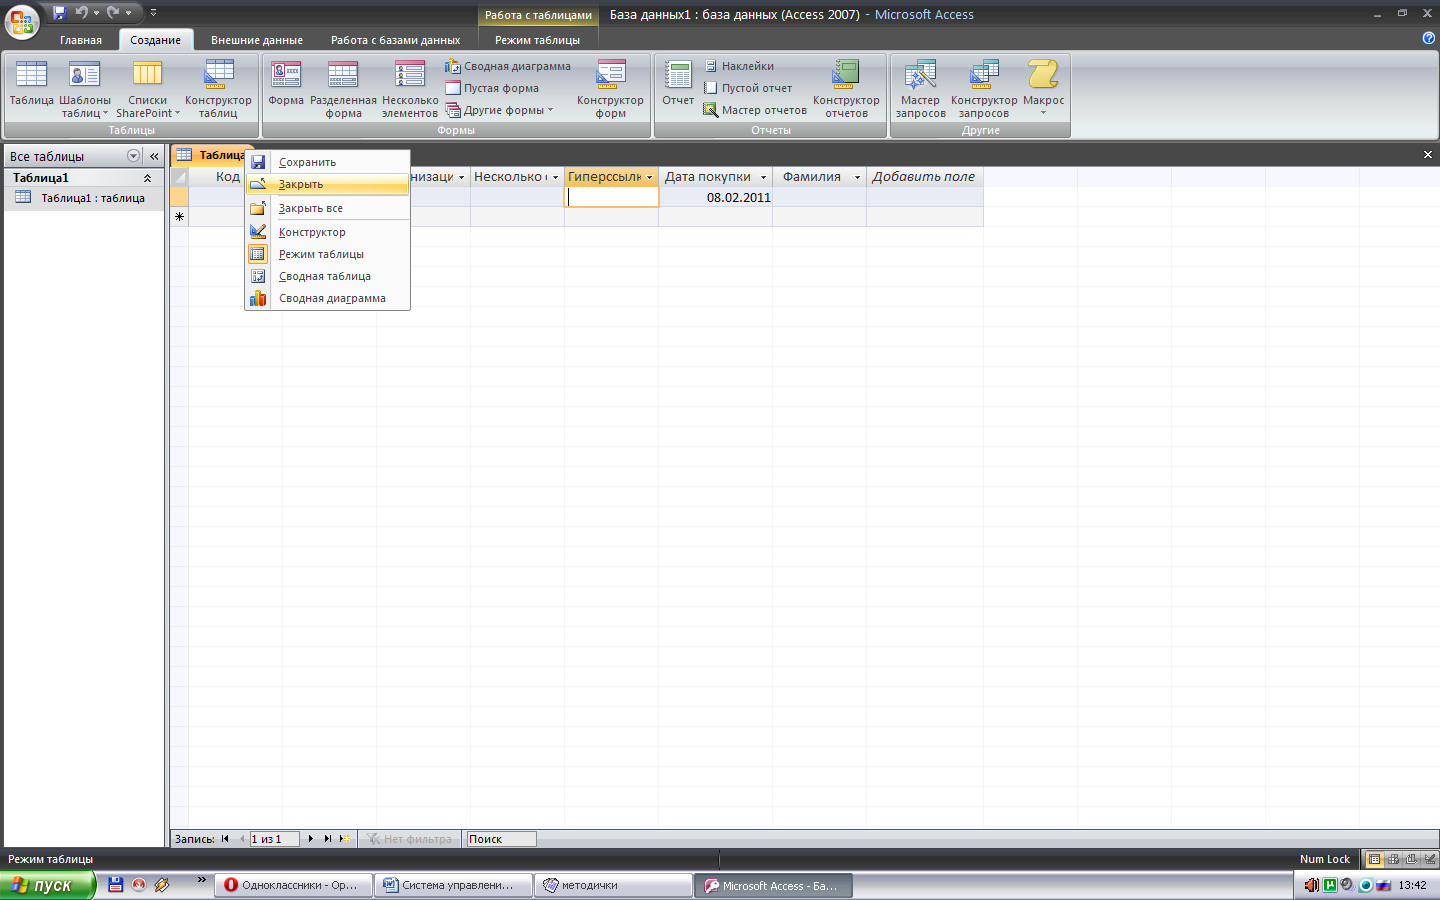Click Добавить поле column header
This screenshot has height=900, width=1440.
point(924,177)
